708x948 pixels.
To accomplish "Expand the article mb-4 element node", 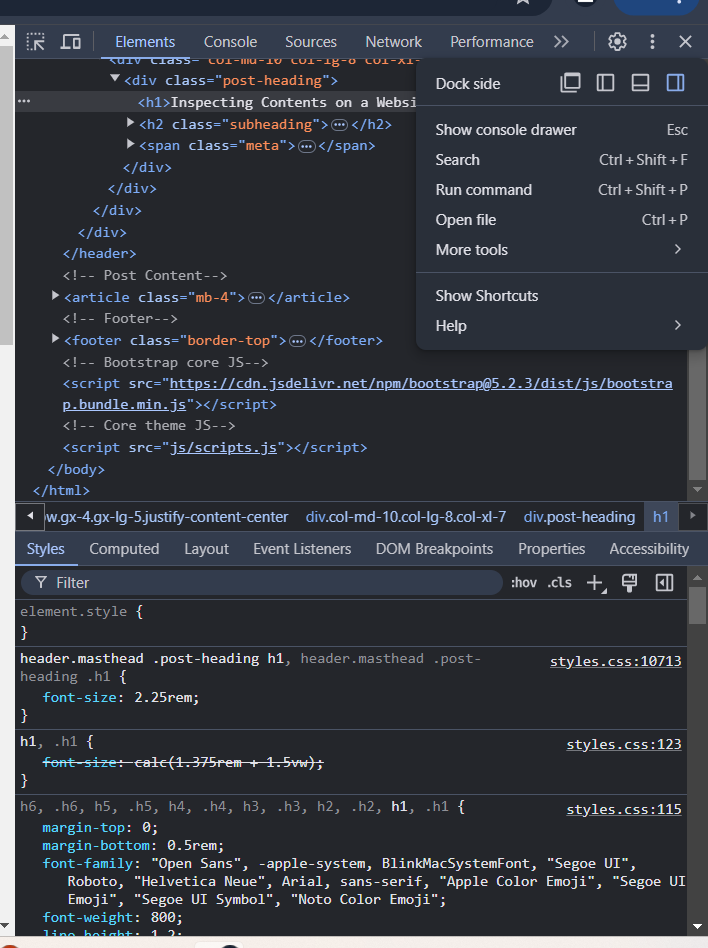I will (56, 297).
